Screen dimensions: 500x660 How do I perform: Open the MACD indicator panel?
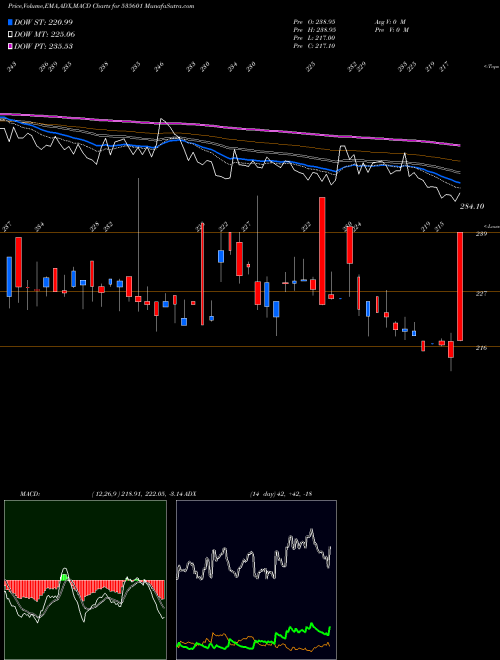[85, 580]
